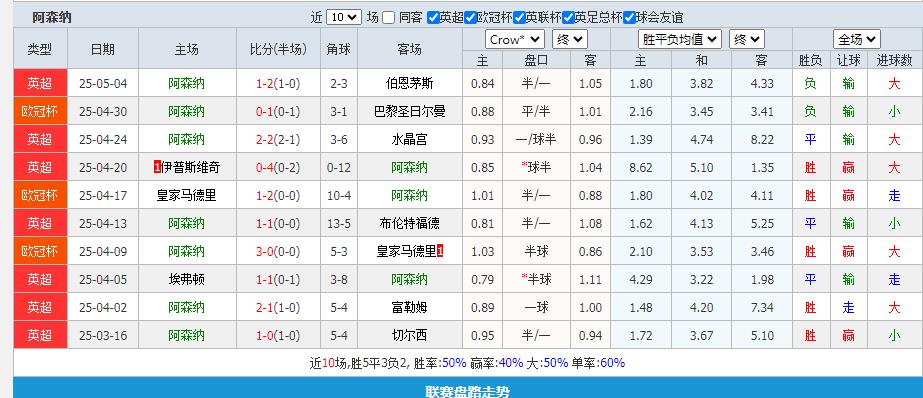Image resolution: width=923 pixels, height=398 pixels.
Task: Open the 终 dropdown beside Crow*
Action: tap(570, 39)
